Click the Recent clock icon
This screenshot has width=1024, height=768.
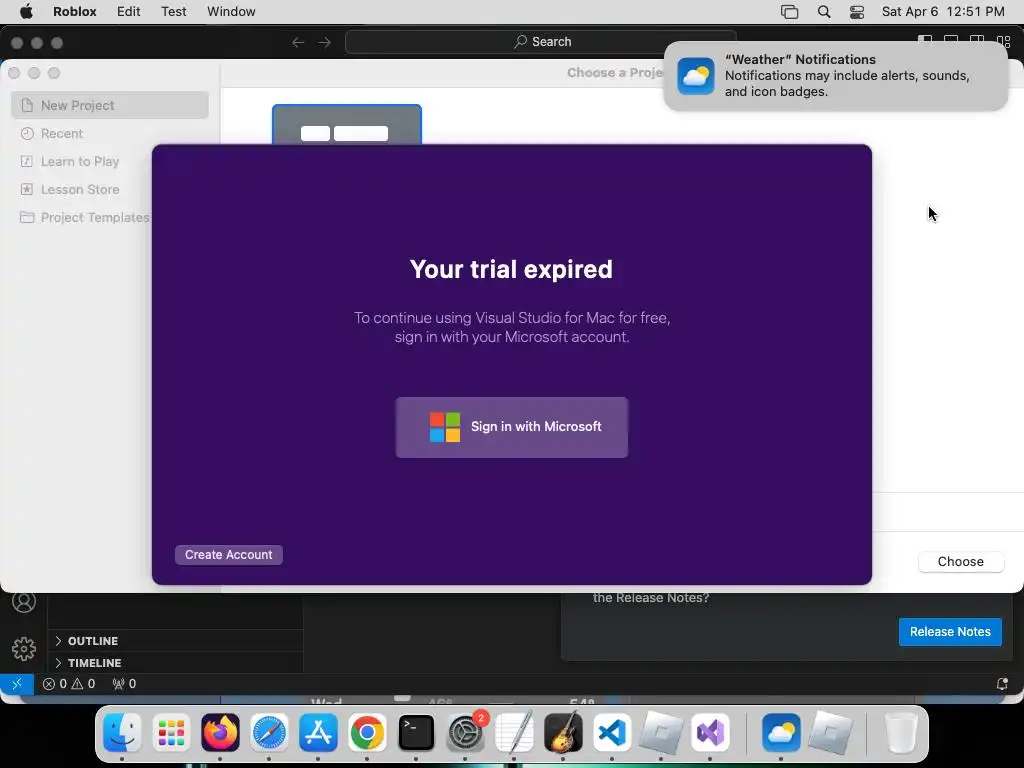click(x=27, y=133)
